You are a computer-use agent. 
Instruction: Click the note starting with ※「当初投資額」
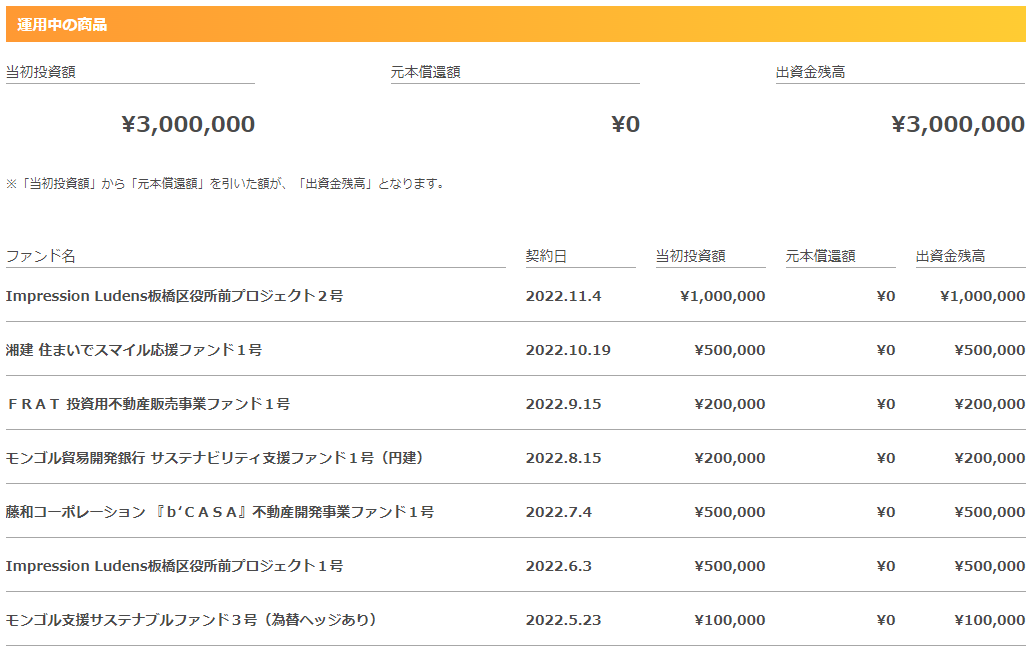[x=227, y=183]
